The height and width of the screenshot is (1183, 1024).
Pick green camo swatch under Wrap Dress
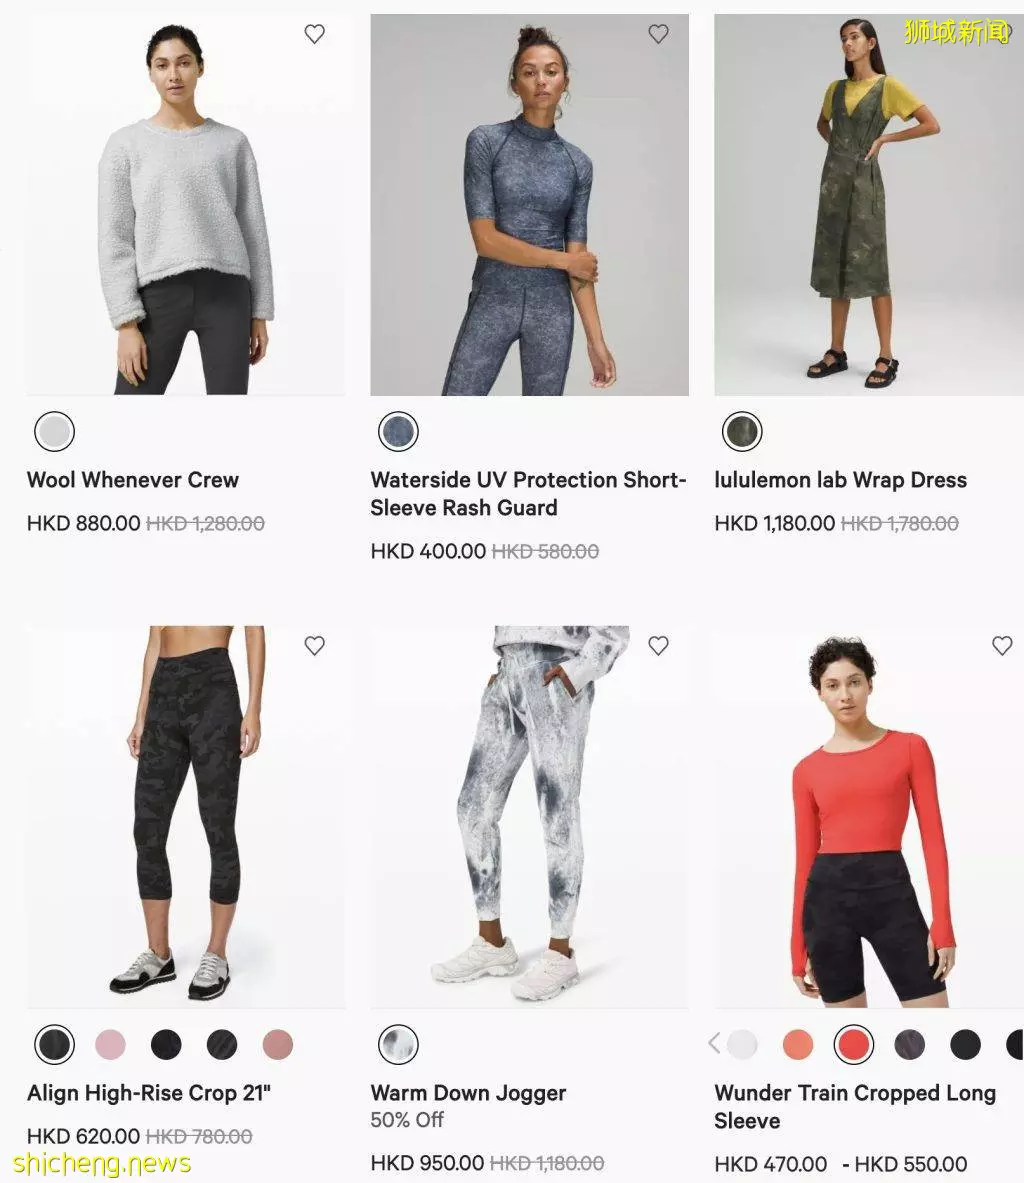743,432
